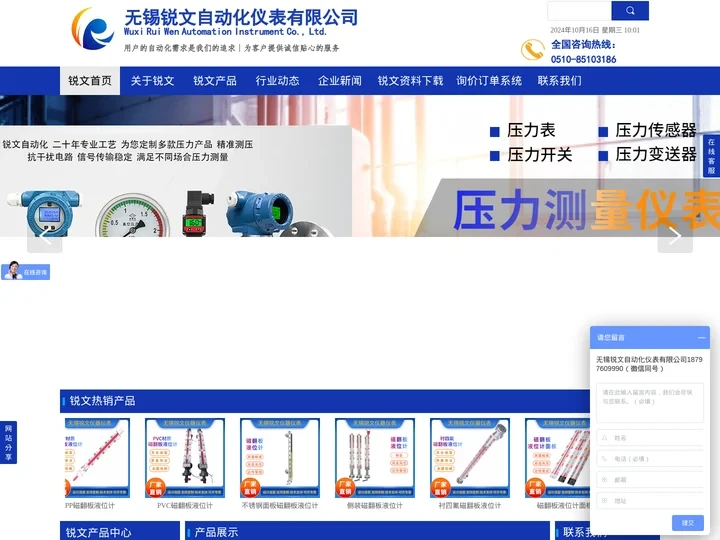Click the 压力开关 banner text
Image resolution: width=720 pixels, height=540 pixels.
pyautogui.click(x=540, y=155)
